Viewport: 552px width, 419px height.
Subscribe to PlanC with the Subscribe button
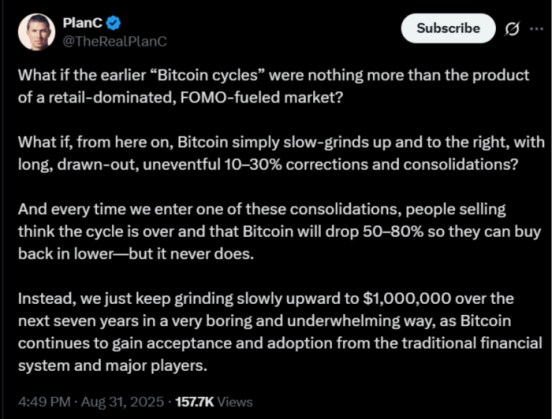448,28
